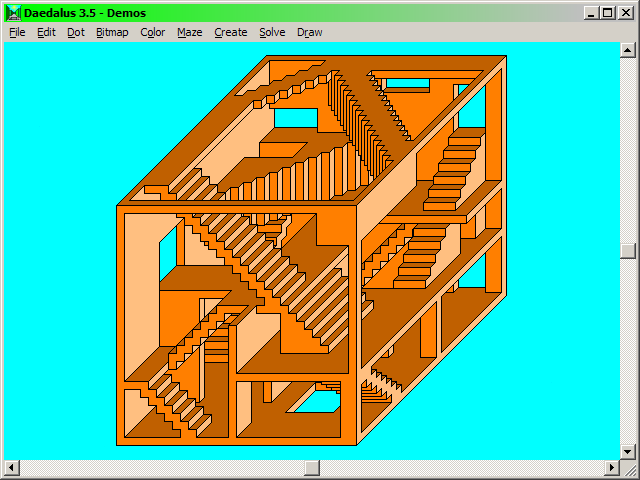The height and width of the screenshot is (480, 640).
Task: Open the Create menu
Action: coord(230,32)
